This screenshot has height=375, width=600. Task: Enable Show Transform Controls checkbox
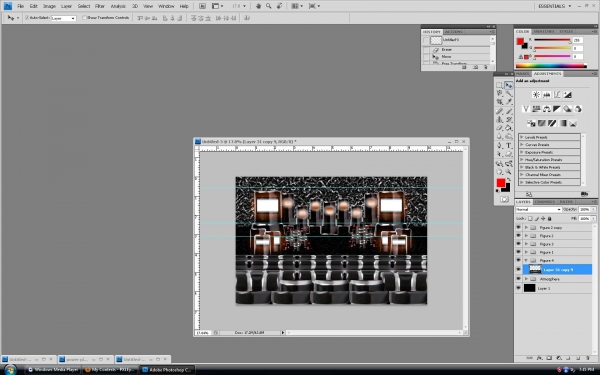pos(85,18)
